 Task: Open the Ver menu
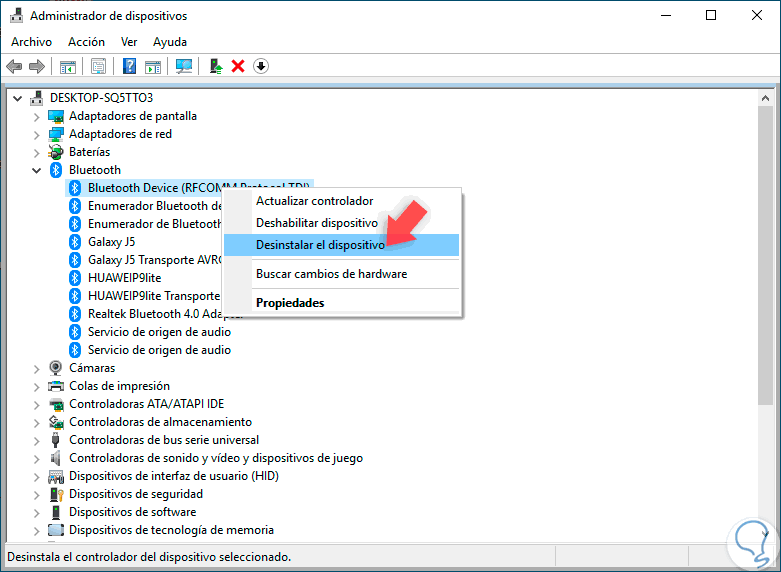(x=129, y=42)
